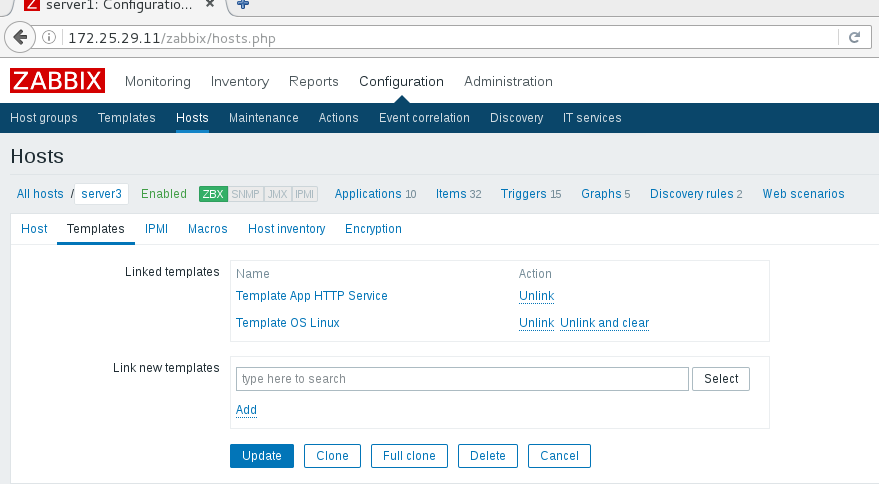The height and width of the screenshot is (484, 879).
Task: Switch to the Encryption tab
Action: pos(373,229)
